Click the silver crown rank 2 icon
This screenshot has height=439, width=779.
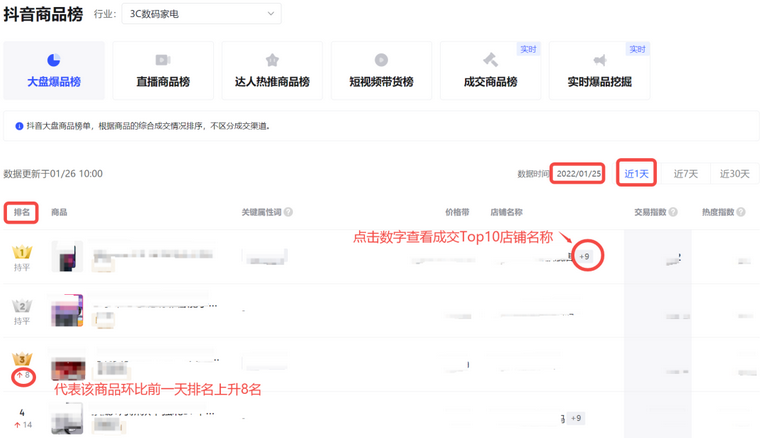click(x=22, y=306)
